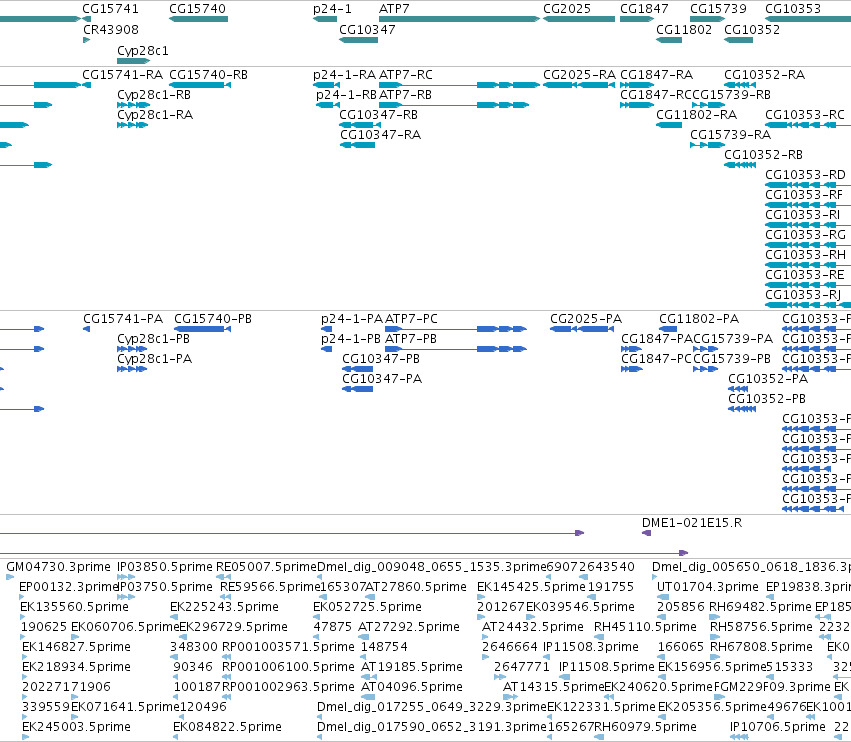The height and width of the screenshot is (742, 851).
Task: Open transcript p24-1-RA label
Action: tap(345, 75)
